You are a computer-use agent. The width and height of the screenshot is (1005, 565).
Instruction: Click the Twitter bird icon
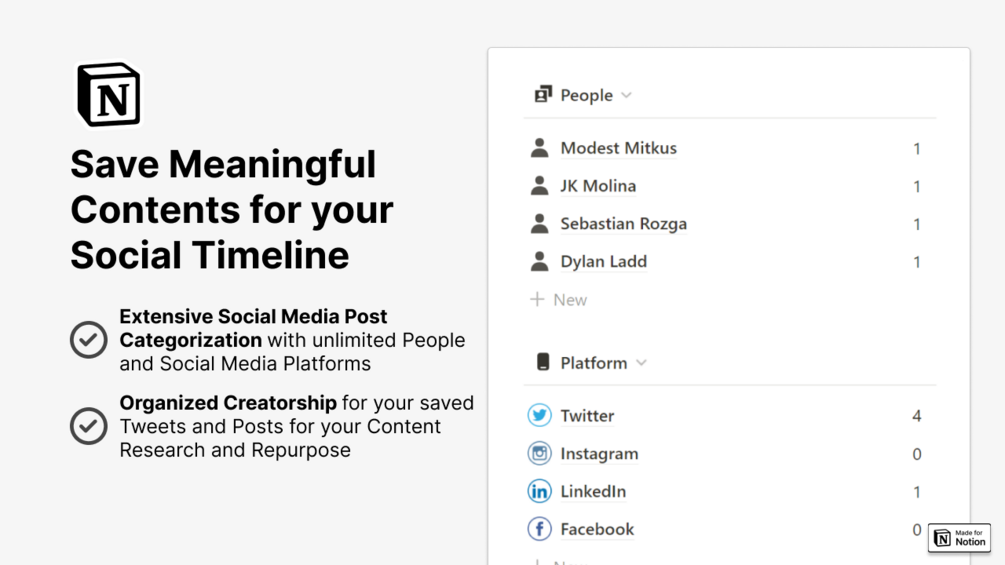[539, 415]
